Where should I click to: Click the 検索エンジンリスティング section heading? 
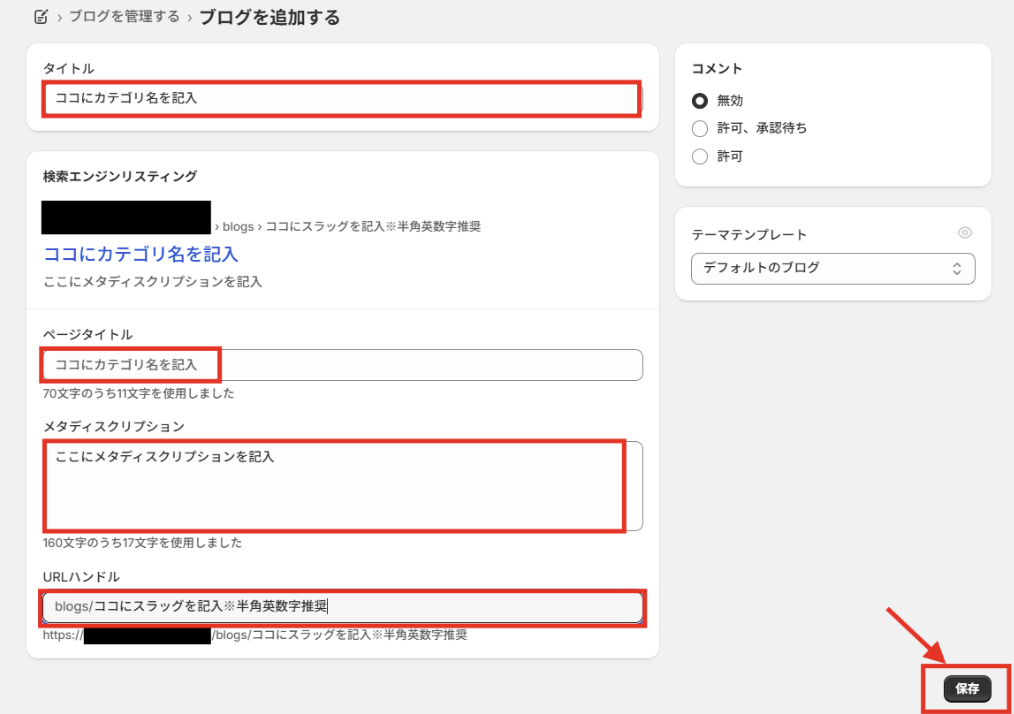coord(119,176)
